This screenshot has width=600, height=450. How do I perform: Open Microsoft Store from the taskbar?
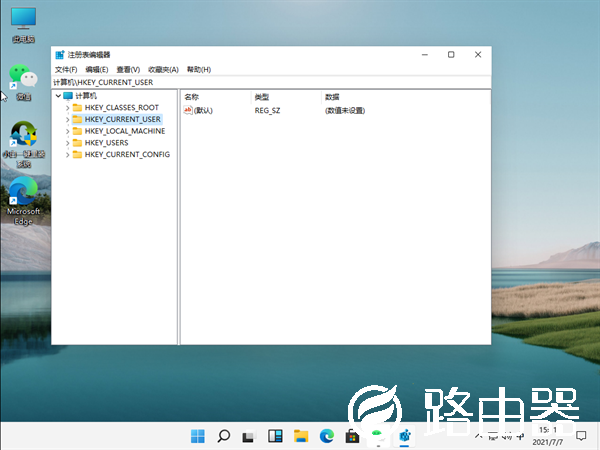point(352,436)
